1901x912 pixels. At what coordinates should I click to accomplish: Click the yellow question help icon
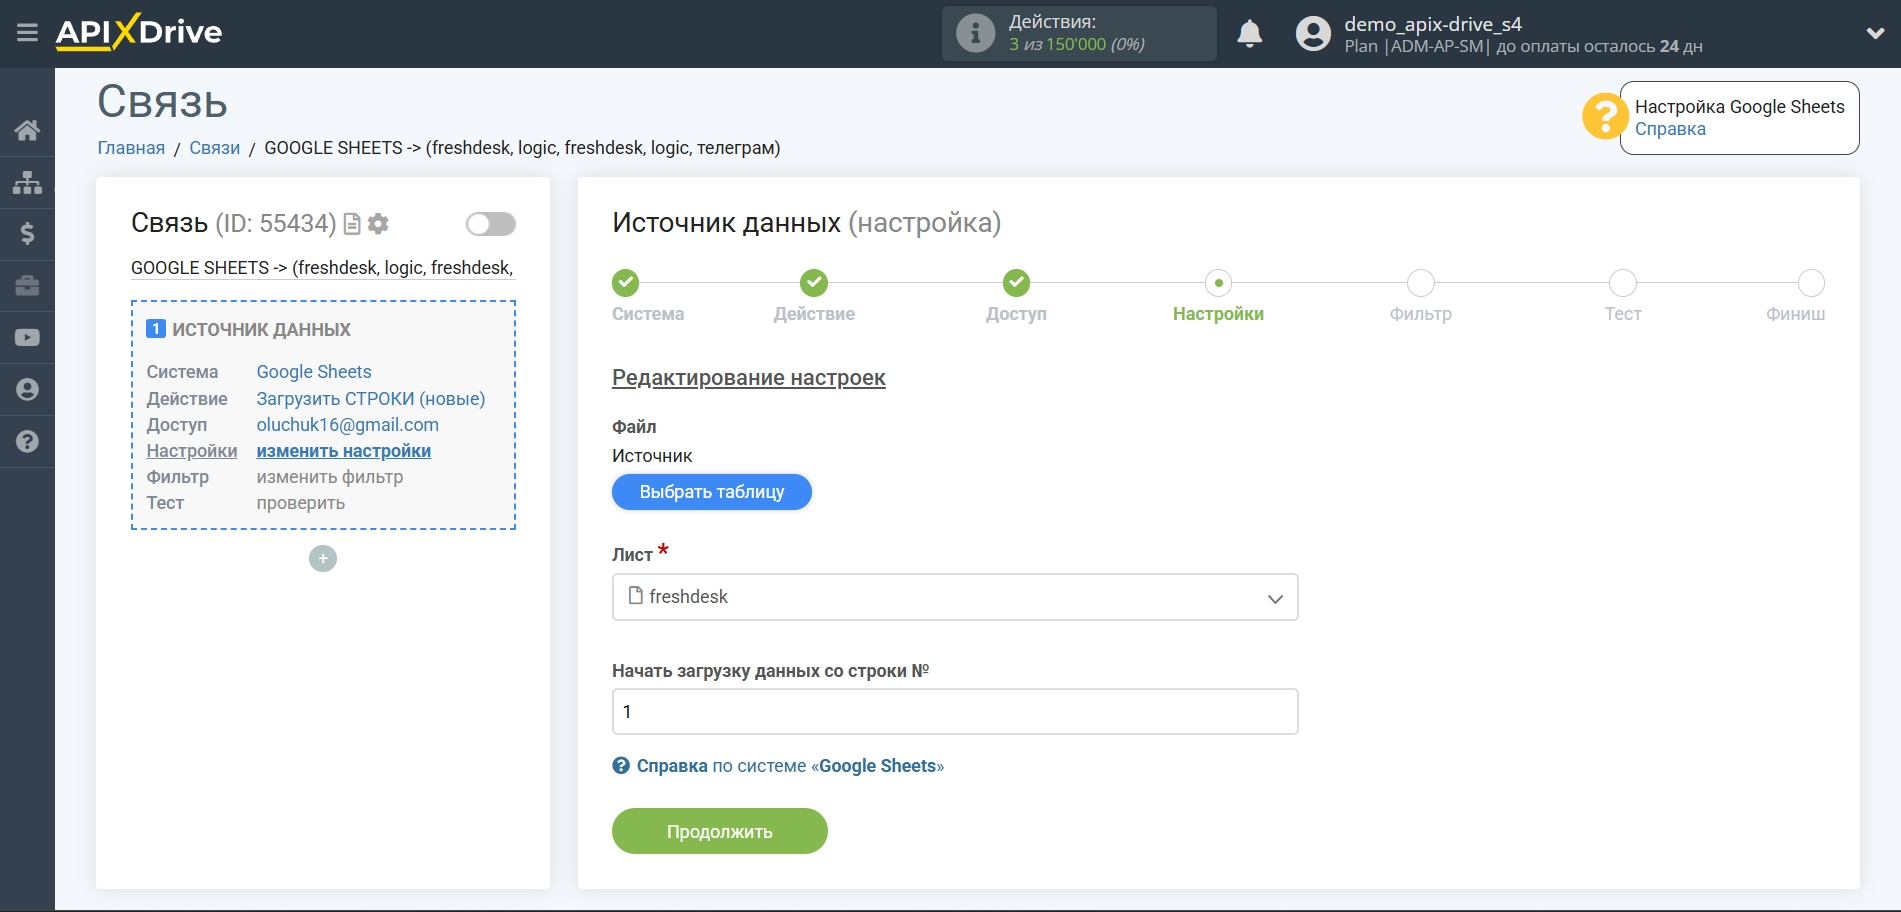click(1604, 117)
